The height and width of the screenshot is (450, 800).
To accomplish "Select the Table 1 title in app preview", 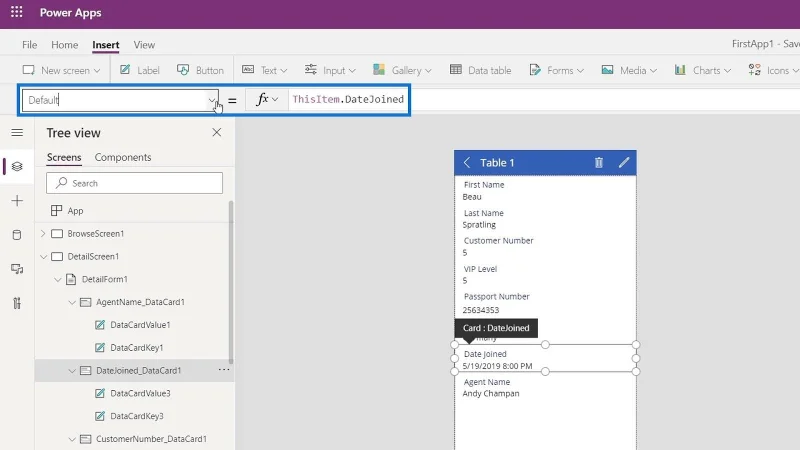I will point(497,163).
